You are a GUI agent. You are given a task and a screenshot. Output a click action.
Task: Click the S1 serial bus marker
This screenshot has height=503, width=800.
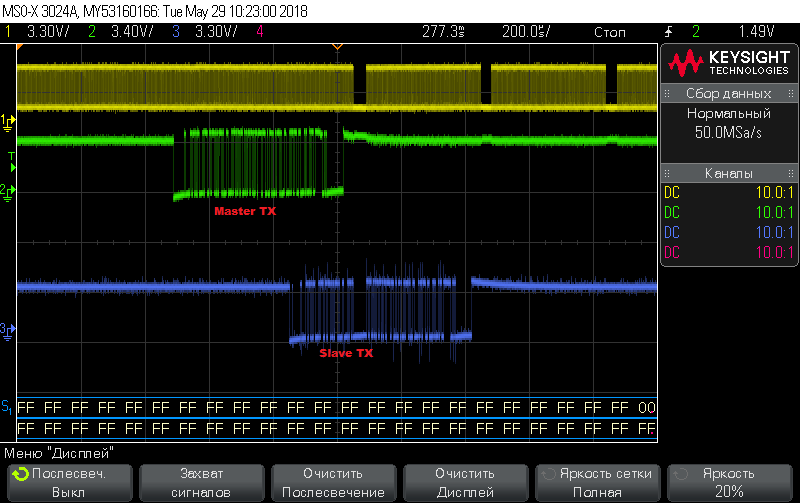click(x=7, y=407)
